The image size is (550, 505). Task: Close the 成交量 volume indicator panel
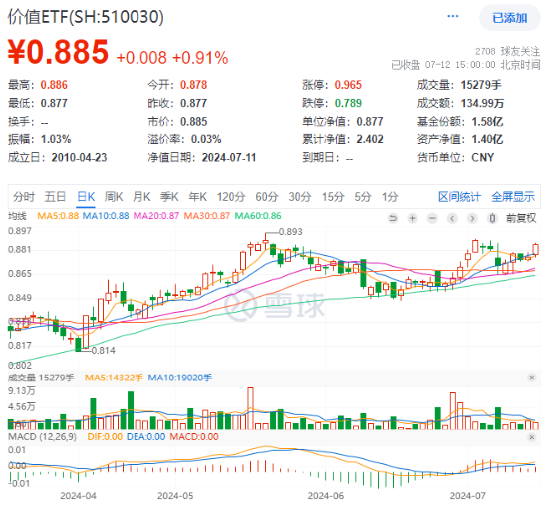(x=532, y=377)
